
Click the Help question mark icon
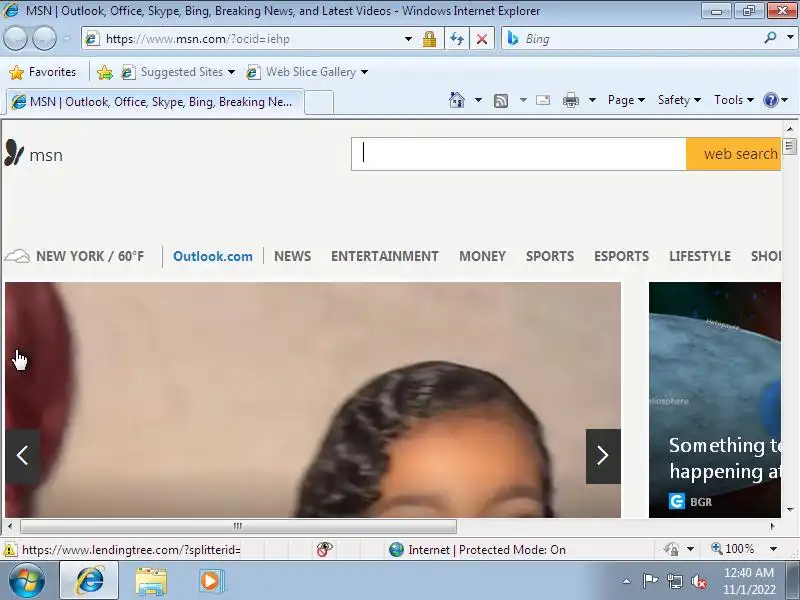pyautogui.click(x=770, y=100)
